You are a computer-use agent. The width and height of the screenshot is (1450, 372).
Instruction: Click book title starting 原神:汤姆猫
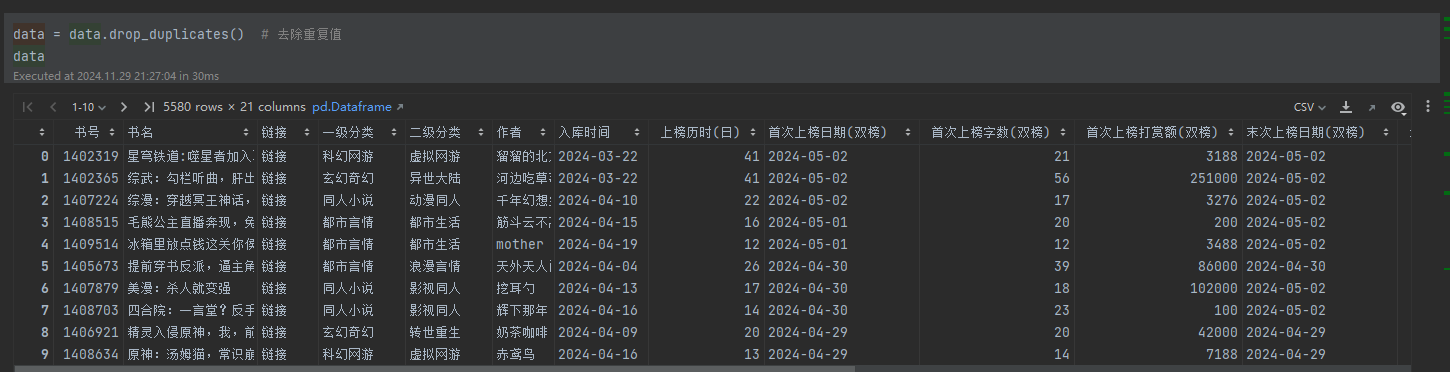click(190, 354)
